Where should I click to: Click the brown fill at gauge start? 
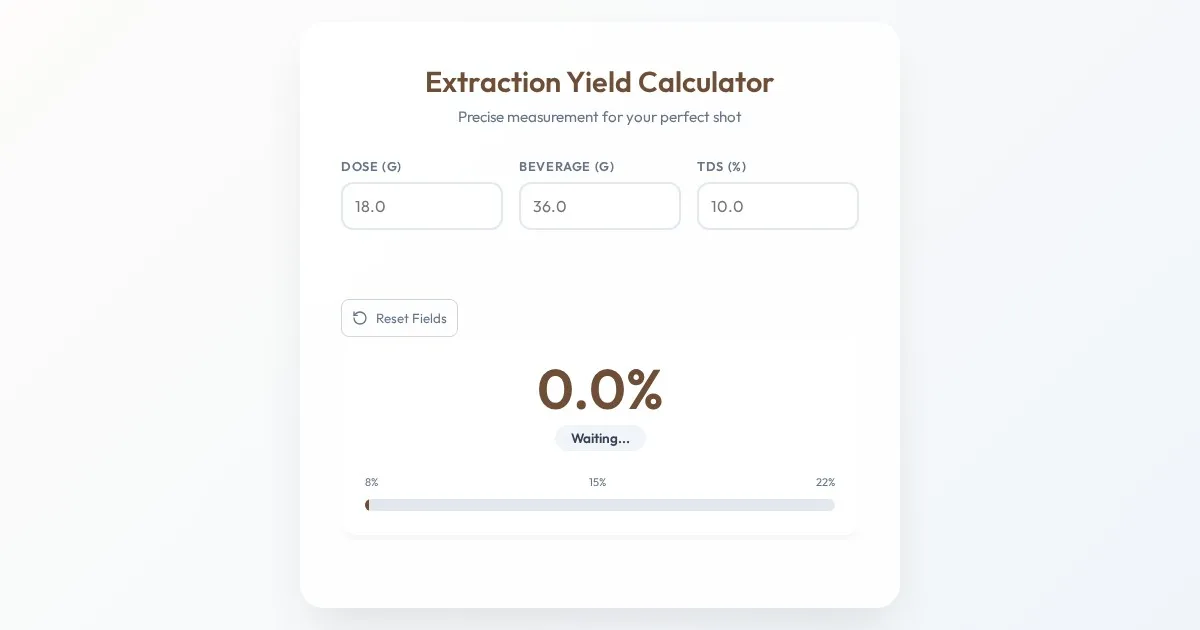pyautogui.click(x=367, y=505)
